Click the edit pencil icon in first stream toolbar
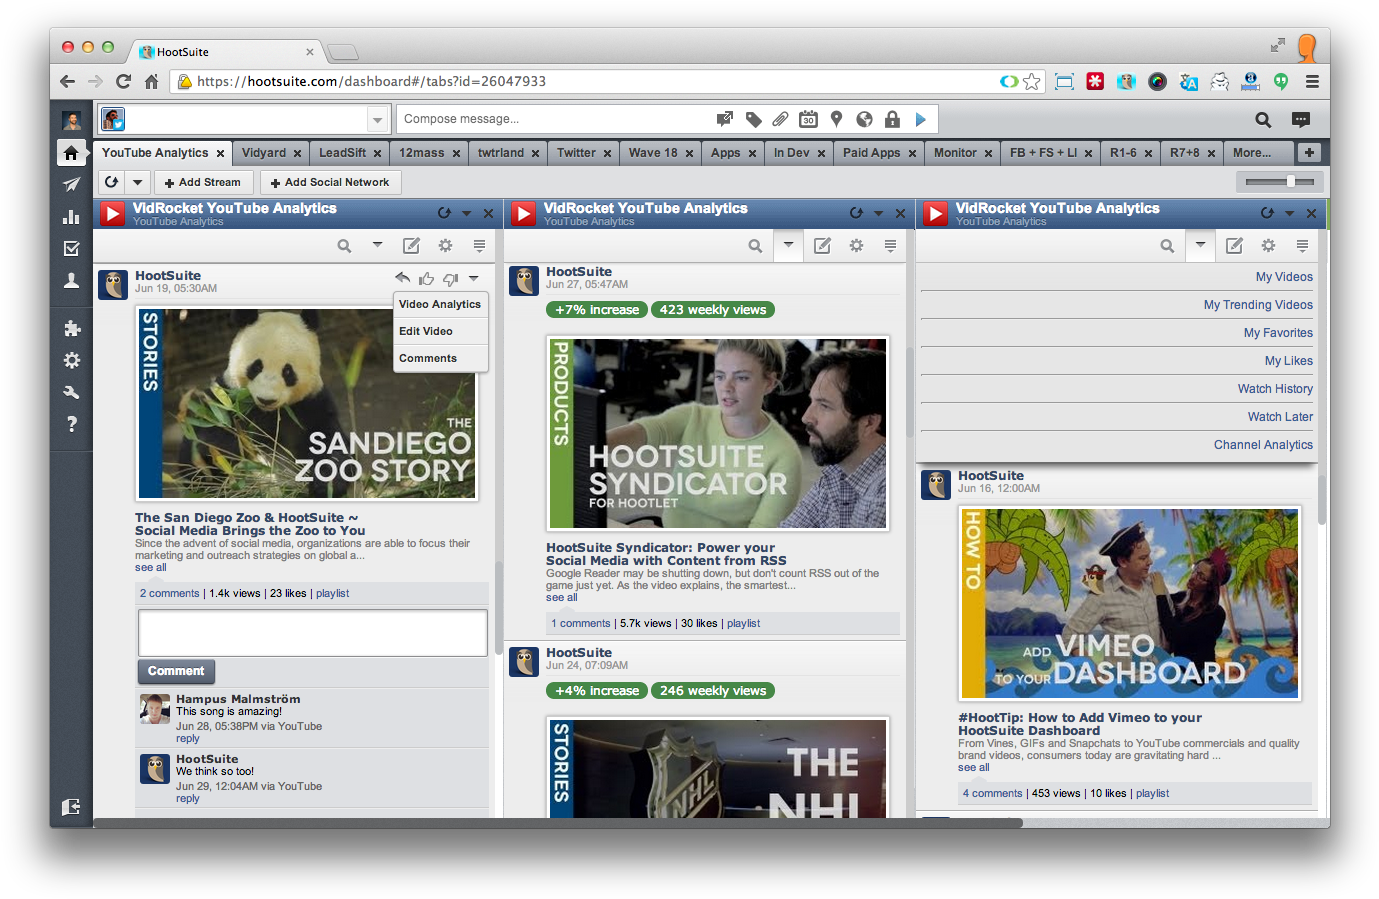Image resolution: width=1379 pixels, height=899 pixels. [x=411, y=246]
